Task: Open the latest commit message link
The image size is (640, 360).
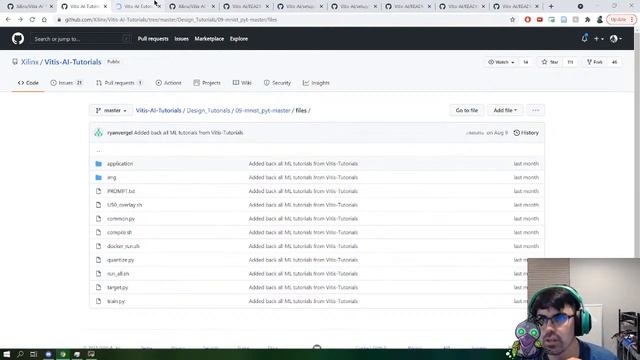Action: pos(189,133)
